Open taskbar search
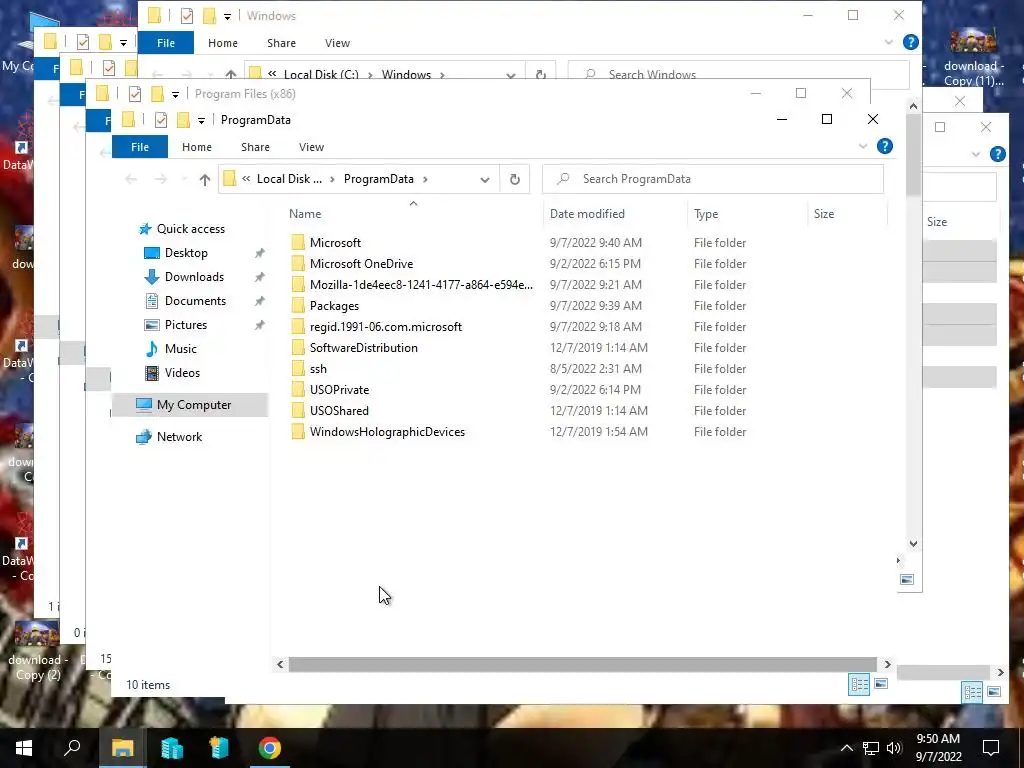This screenshot has height=768, width=1024. point(72,748)
